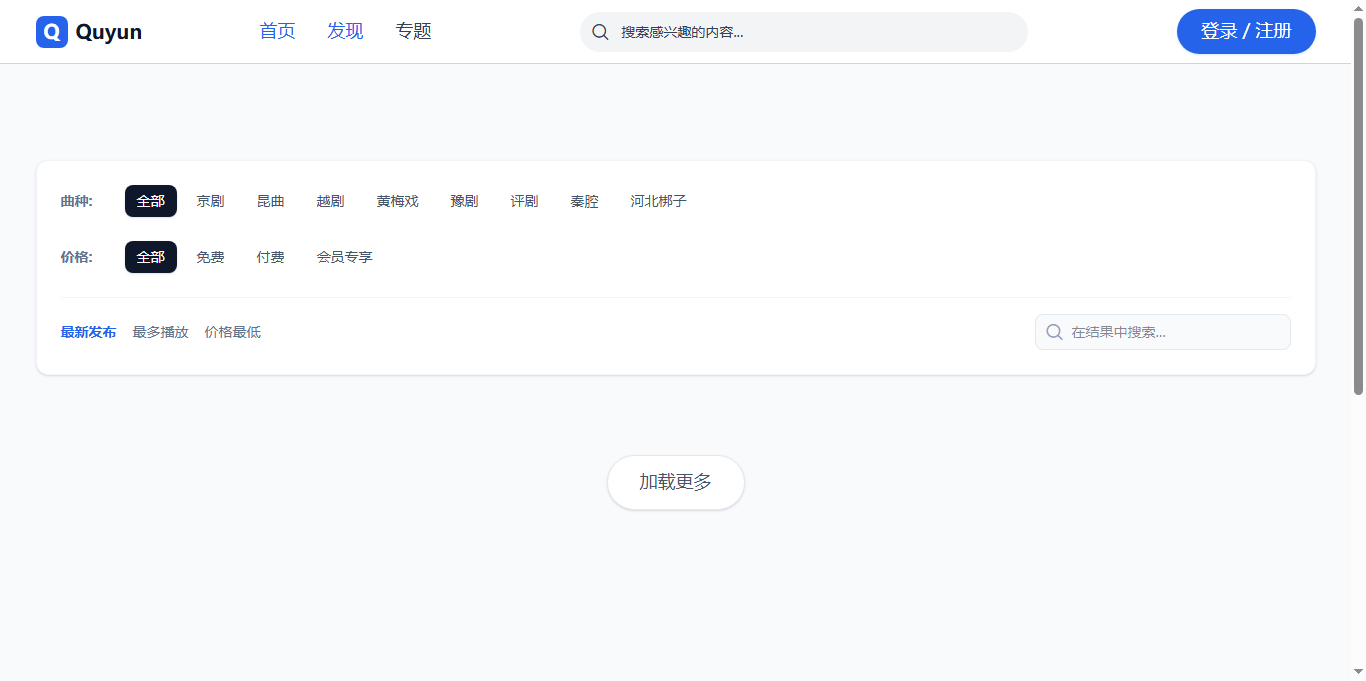
Task: Sort results by 价格最低
Action: pos(232,332)
